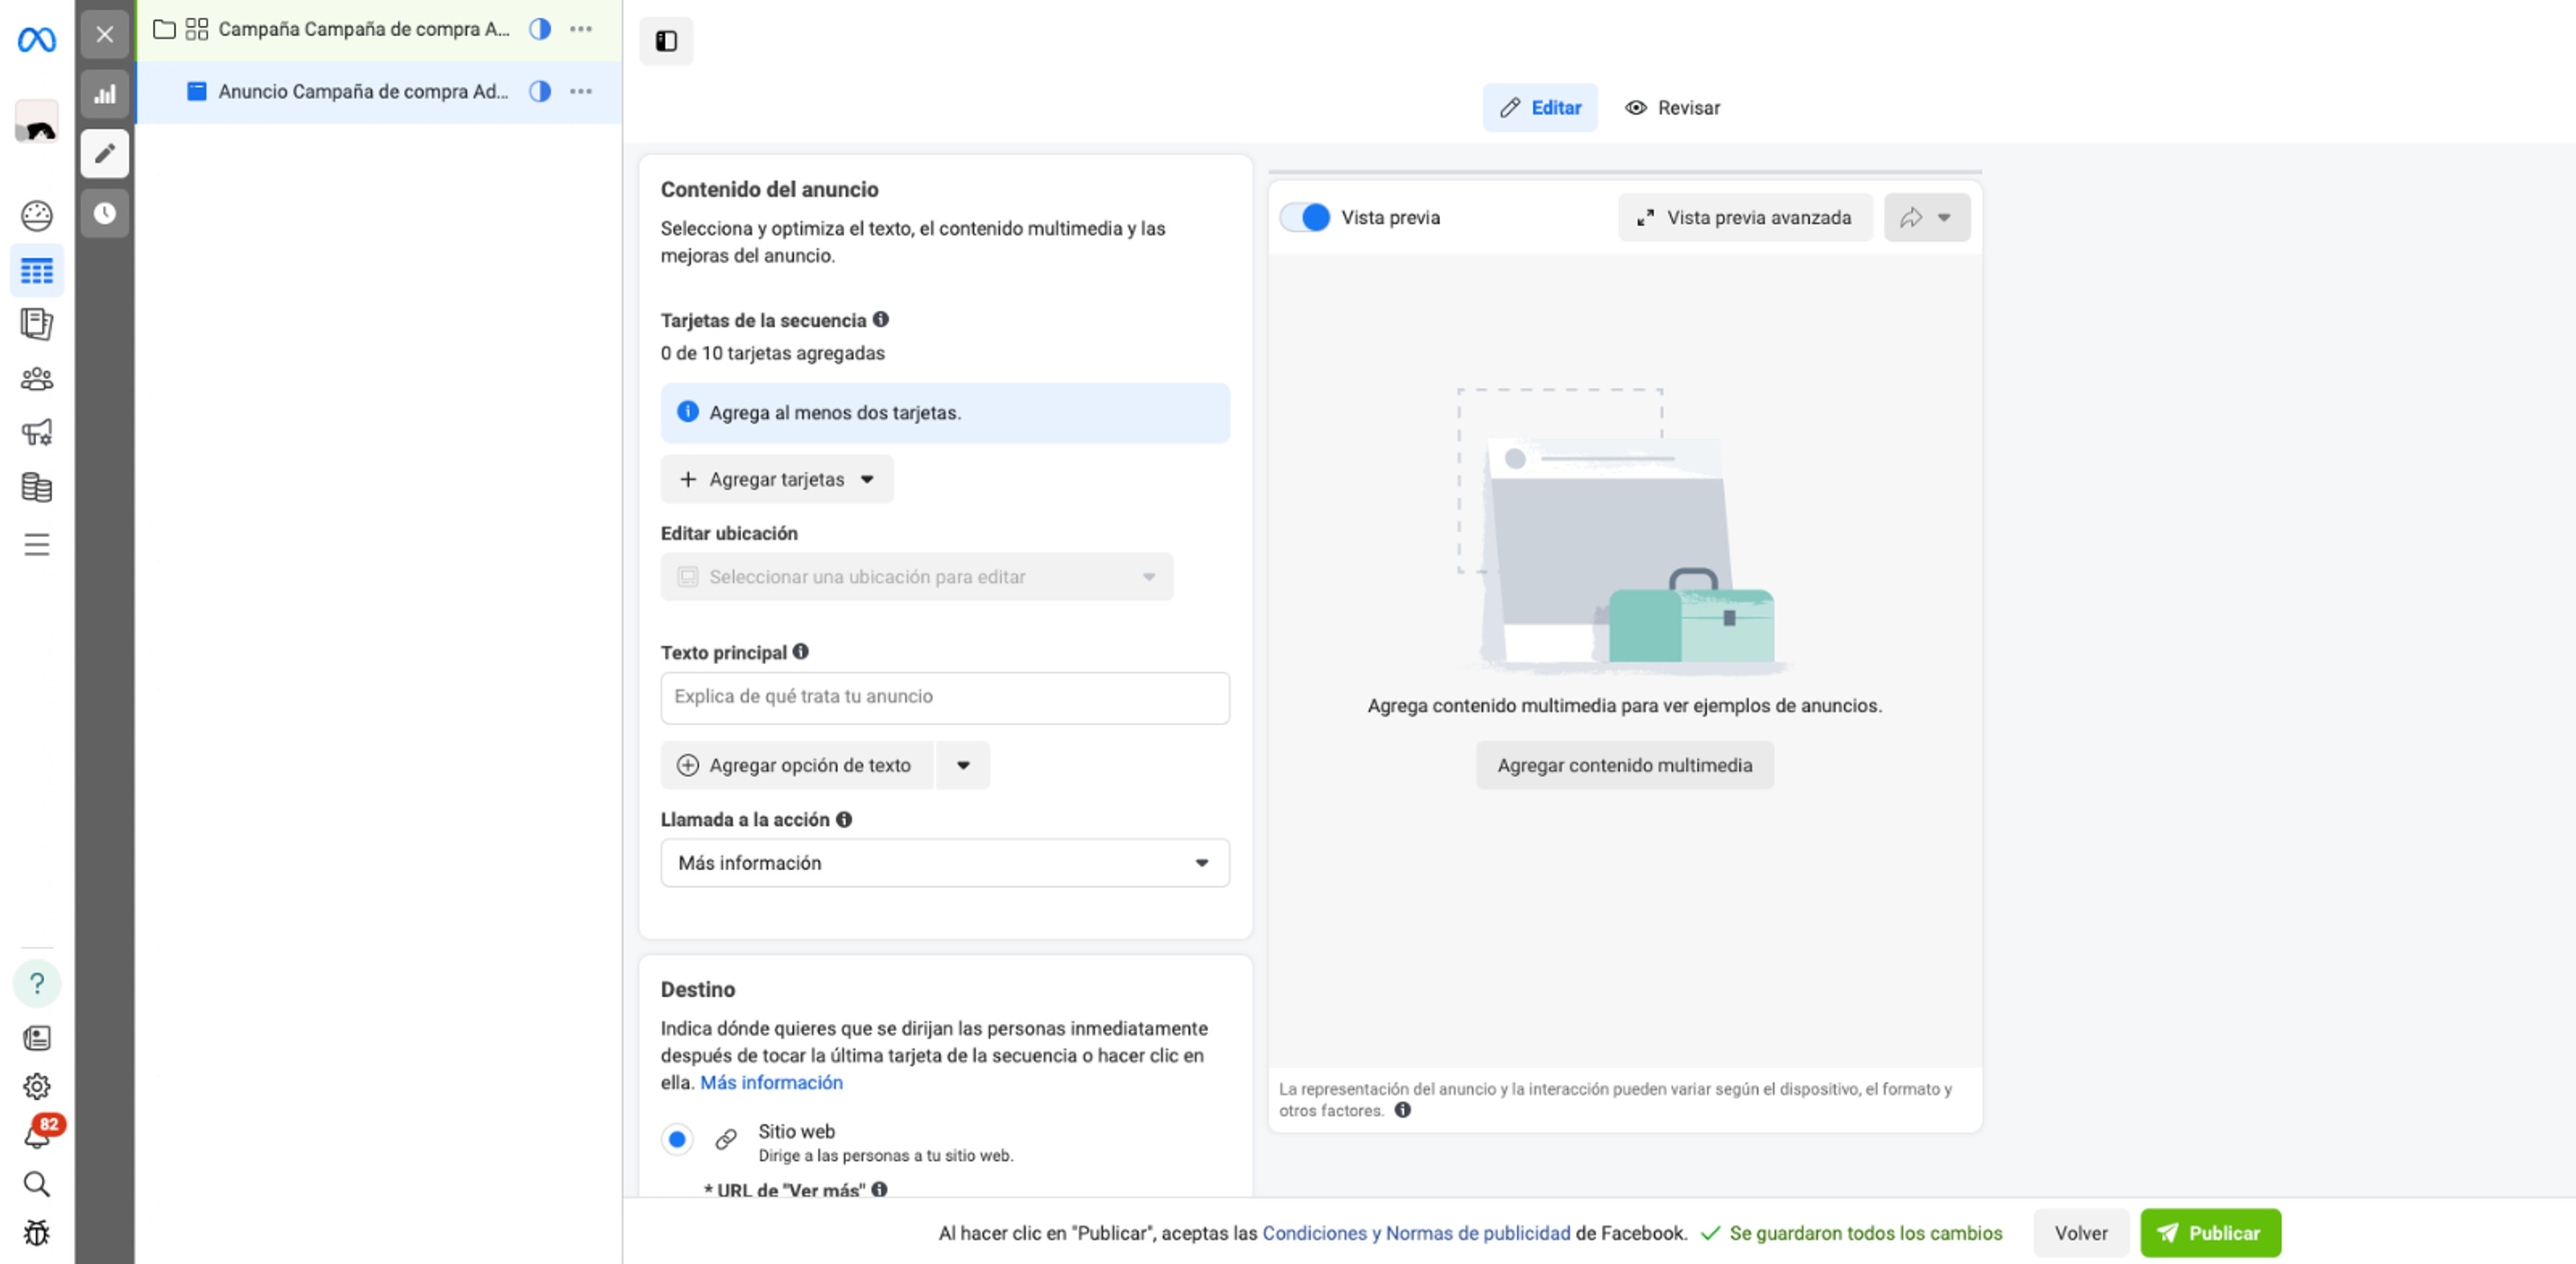2576x1264 pixels.
Task: Click the Meta logo icon
Action: click(37, 40)
